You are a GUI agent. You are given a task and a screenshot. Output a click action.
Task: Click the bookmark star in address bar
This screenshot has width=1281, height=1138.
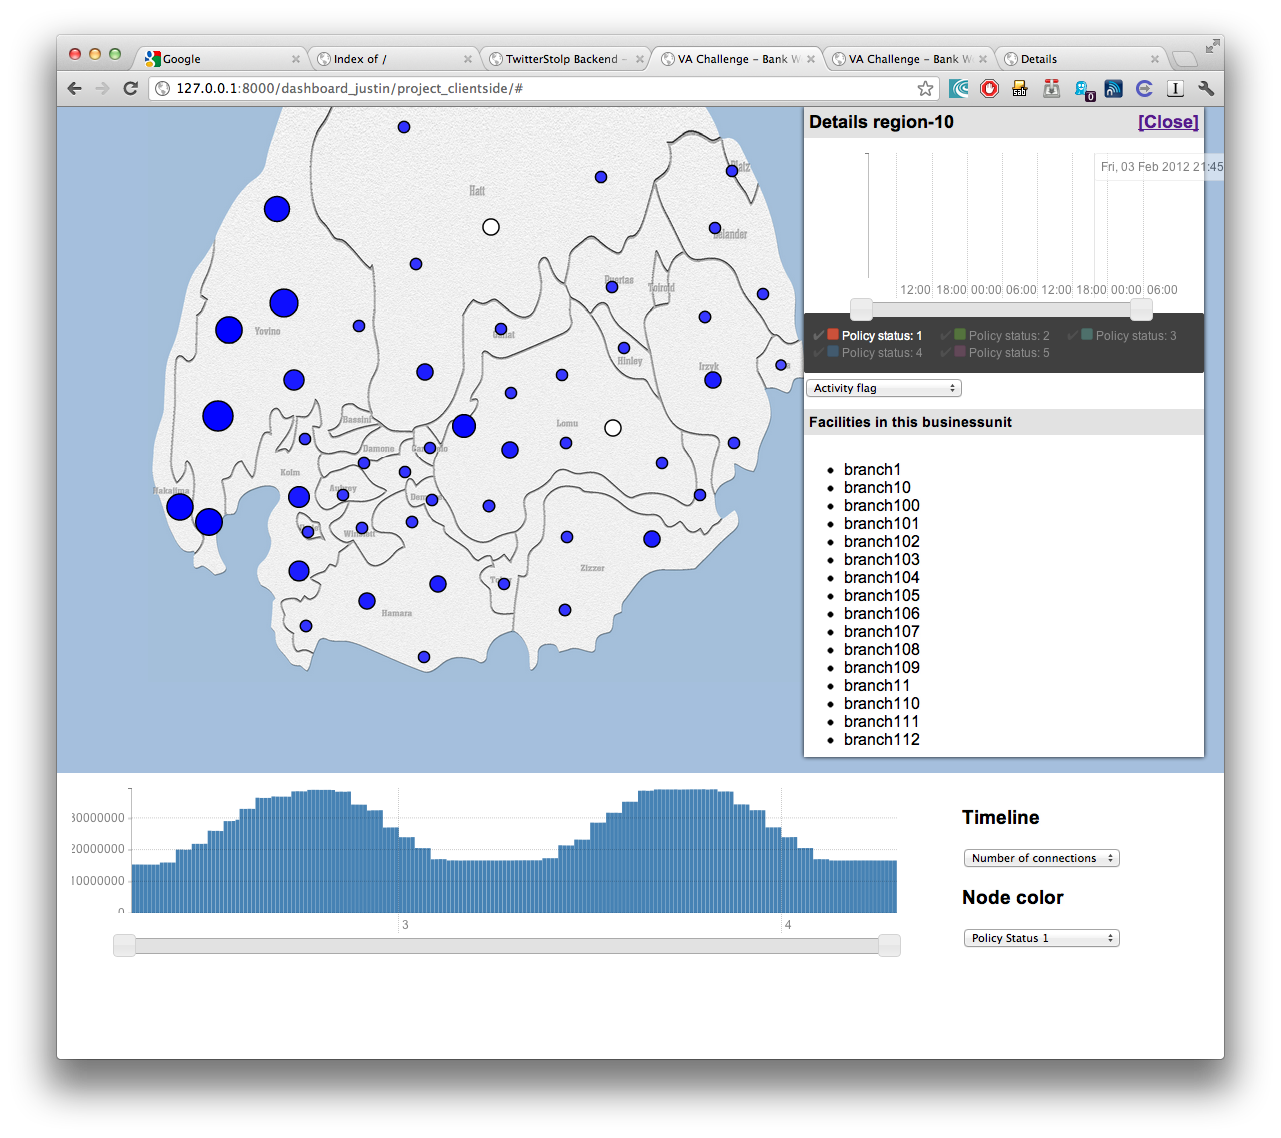(x=925, y=89)
